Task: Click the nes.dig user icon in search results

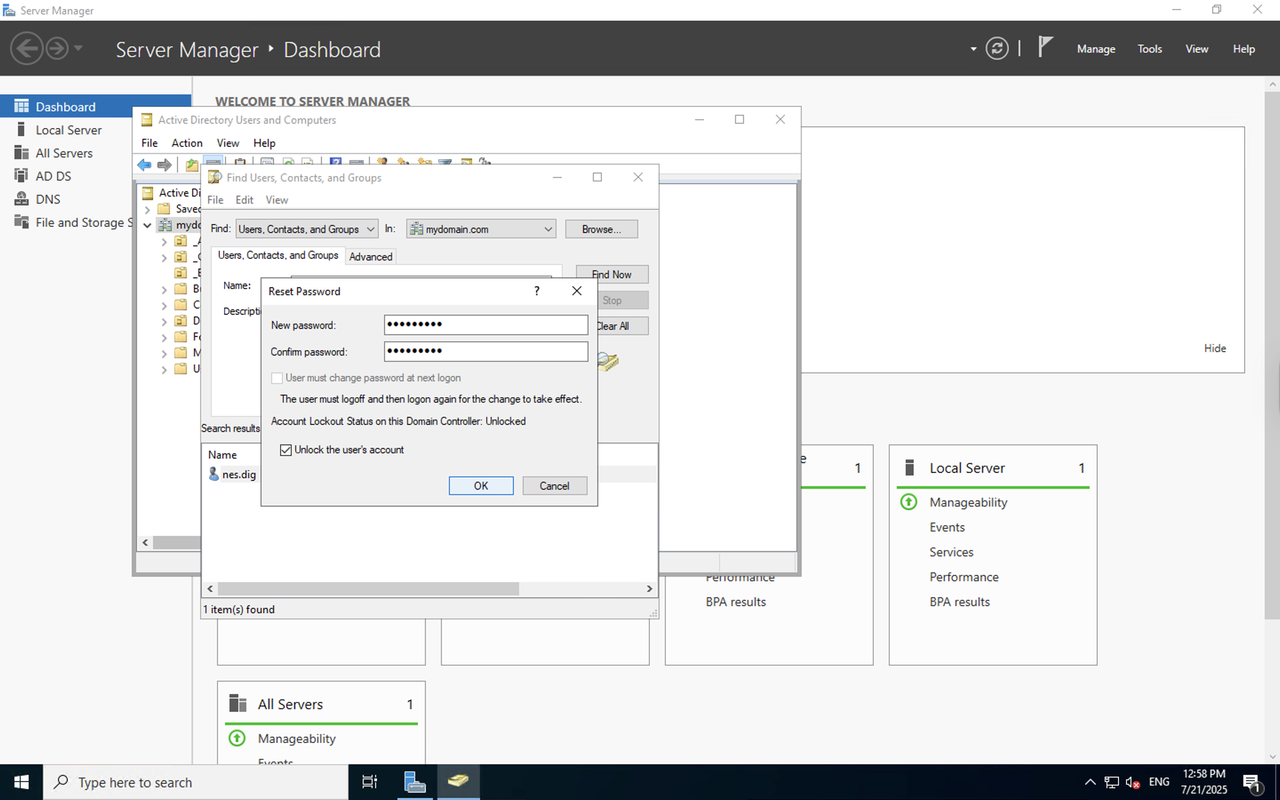Action: click(213, 474)
